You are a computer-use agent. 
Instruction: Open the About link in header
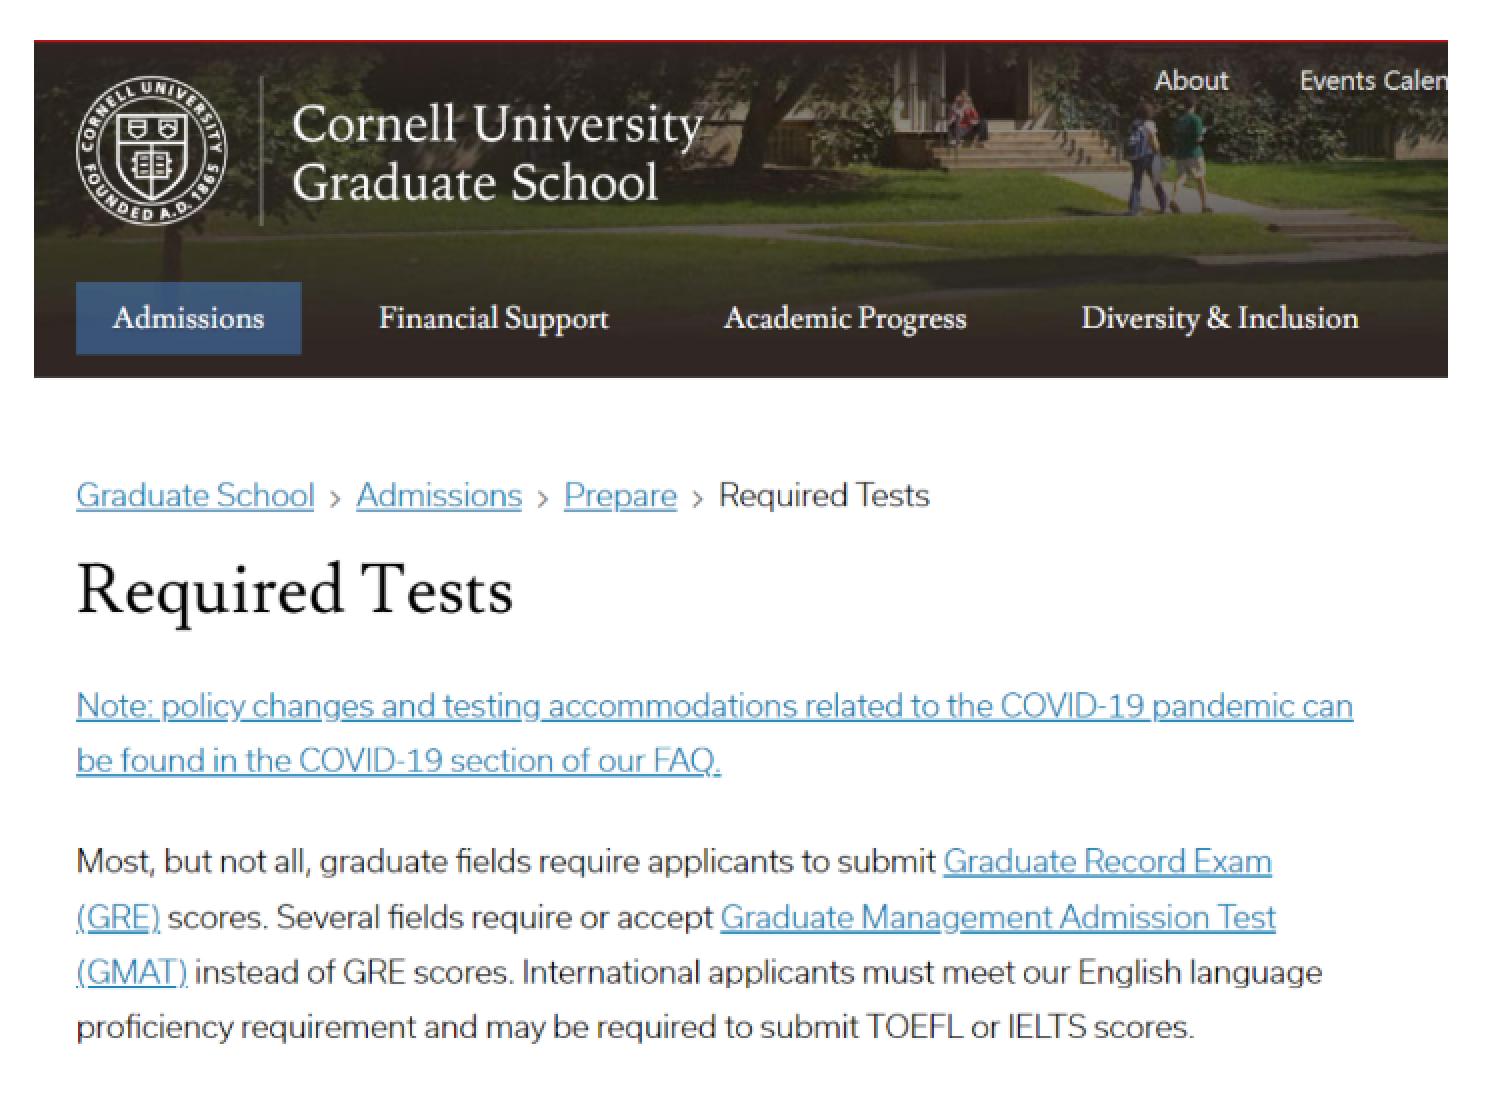pyautogui.click(x=1190, y=81)
